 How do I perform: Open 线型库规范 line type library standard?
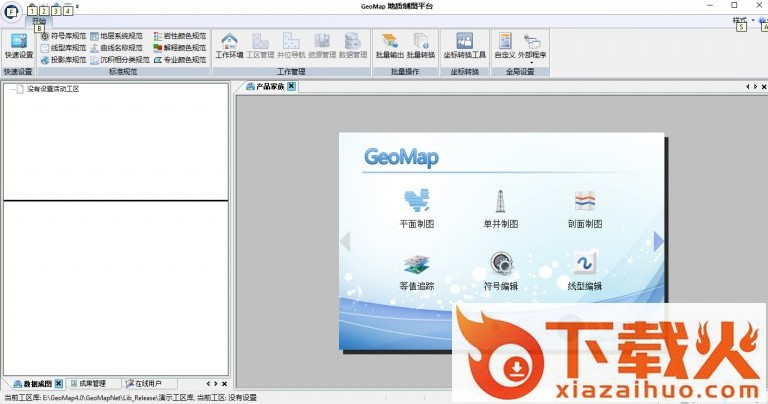point(63,48)
